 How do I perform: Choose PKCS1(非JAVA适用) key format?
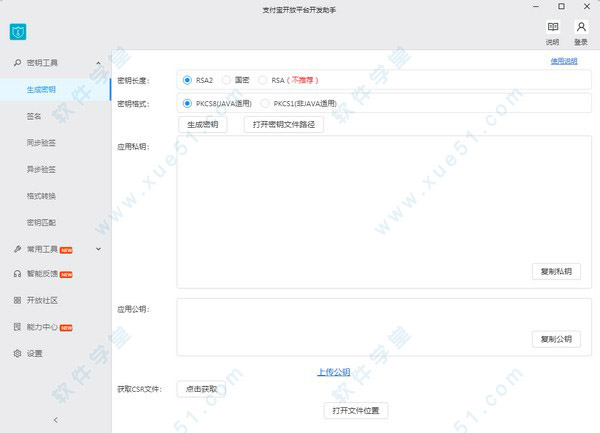tap(265, 104)
